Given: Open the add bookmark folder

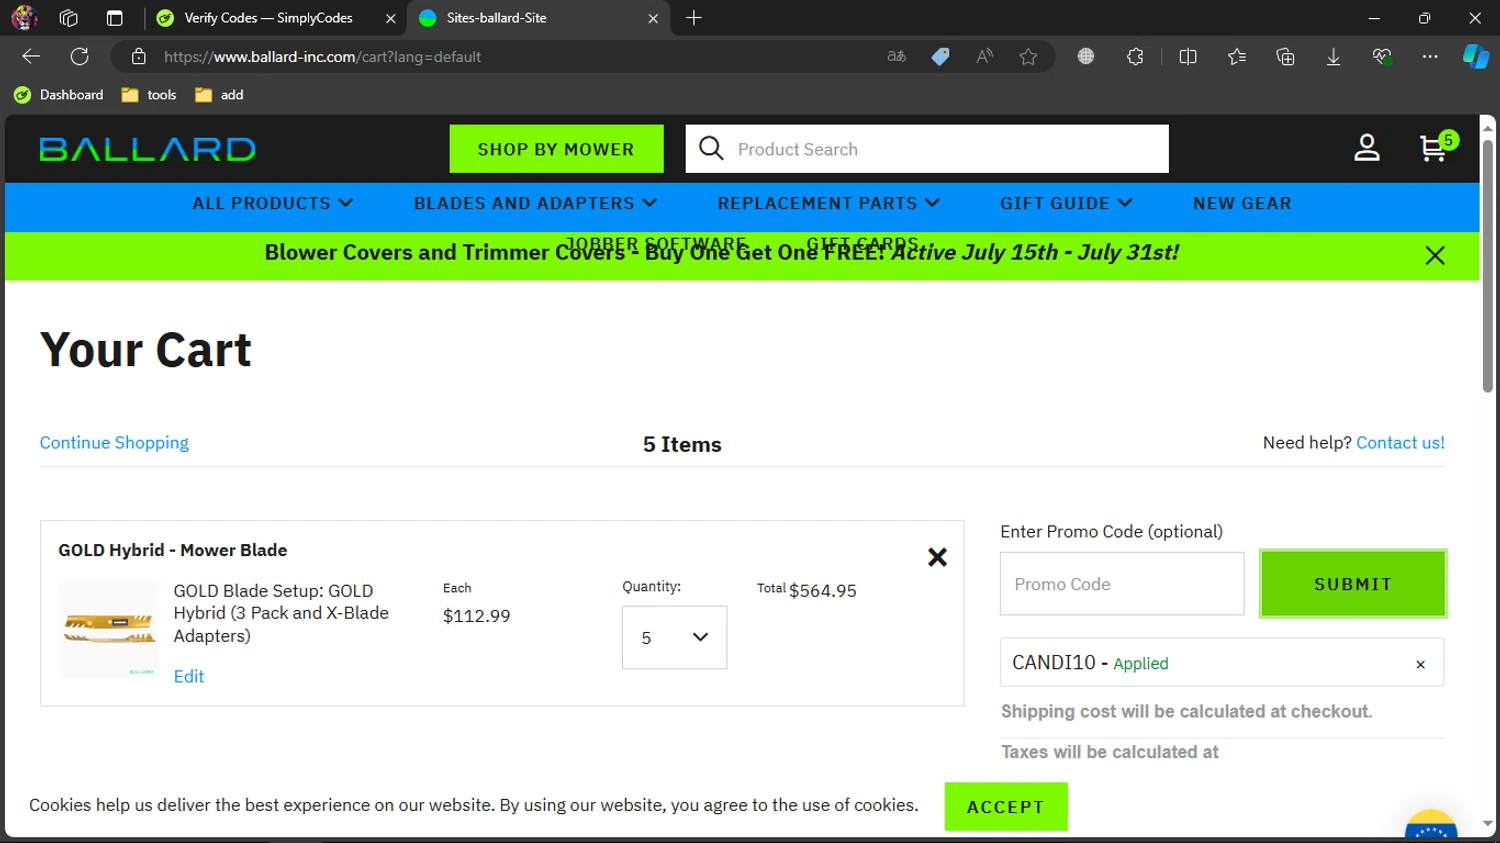Looking at the screenshot, I should pos(220,95).
